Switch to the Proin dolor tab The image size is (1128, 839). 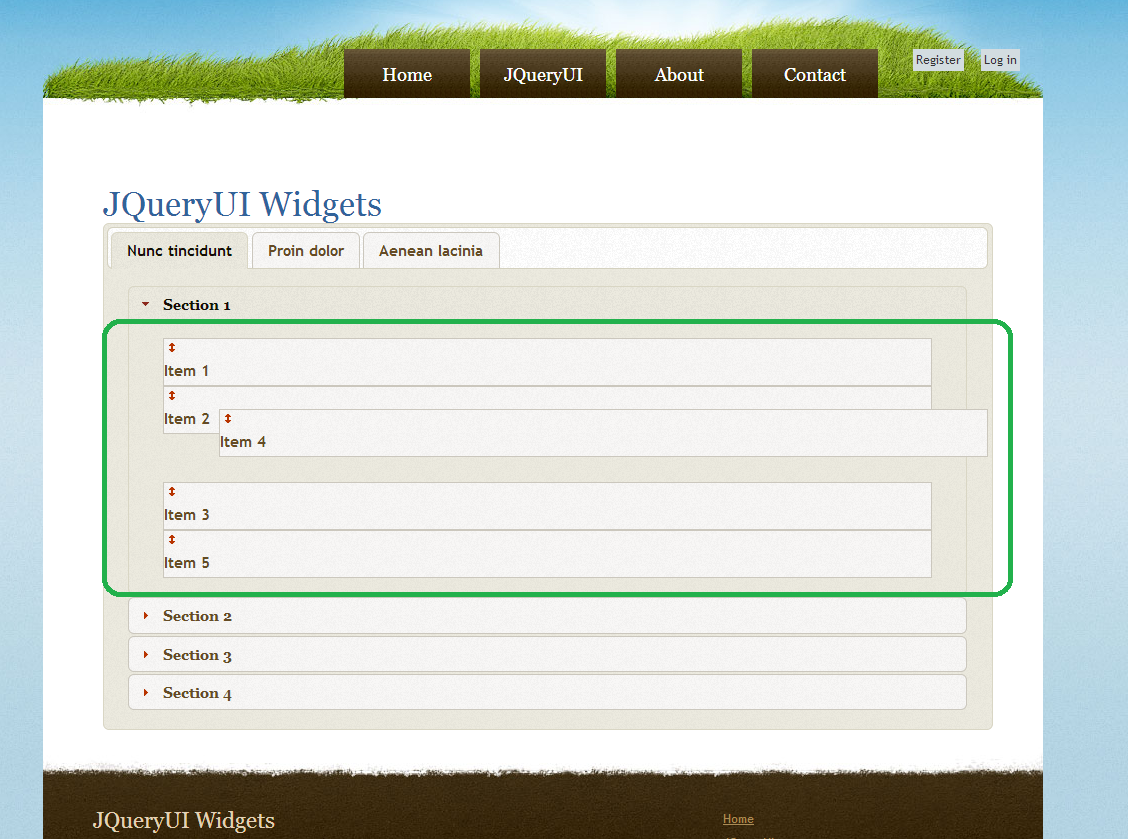point(306,250)
